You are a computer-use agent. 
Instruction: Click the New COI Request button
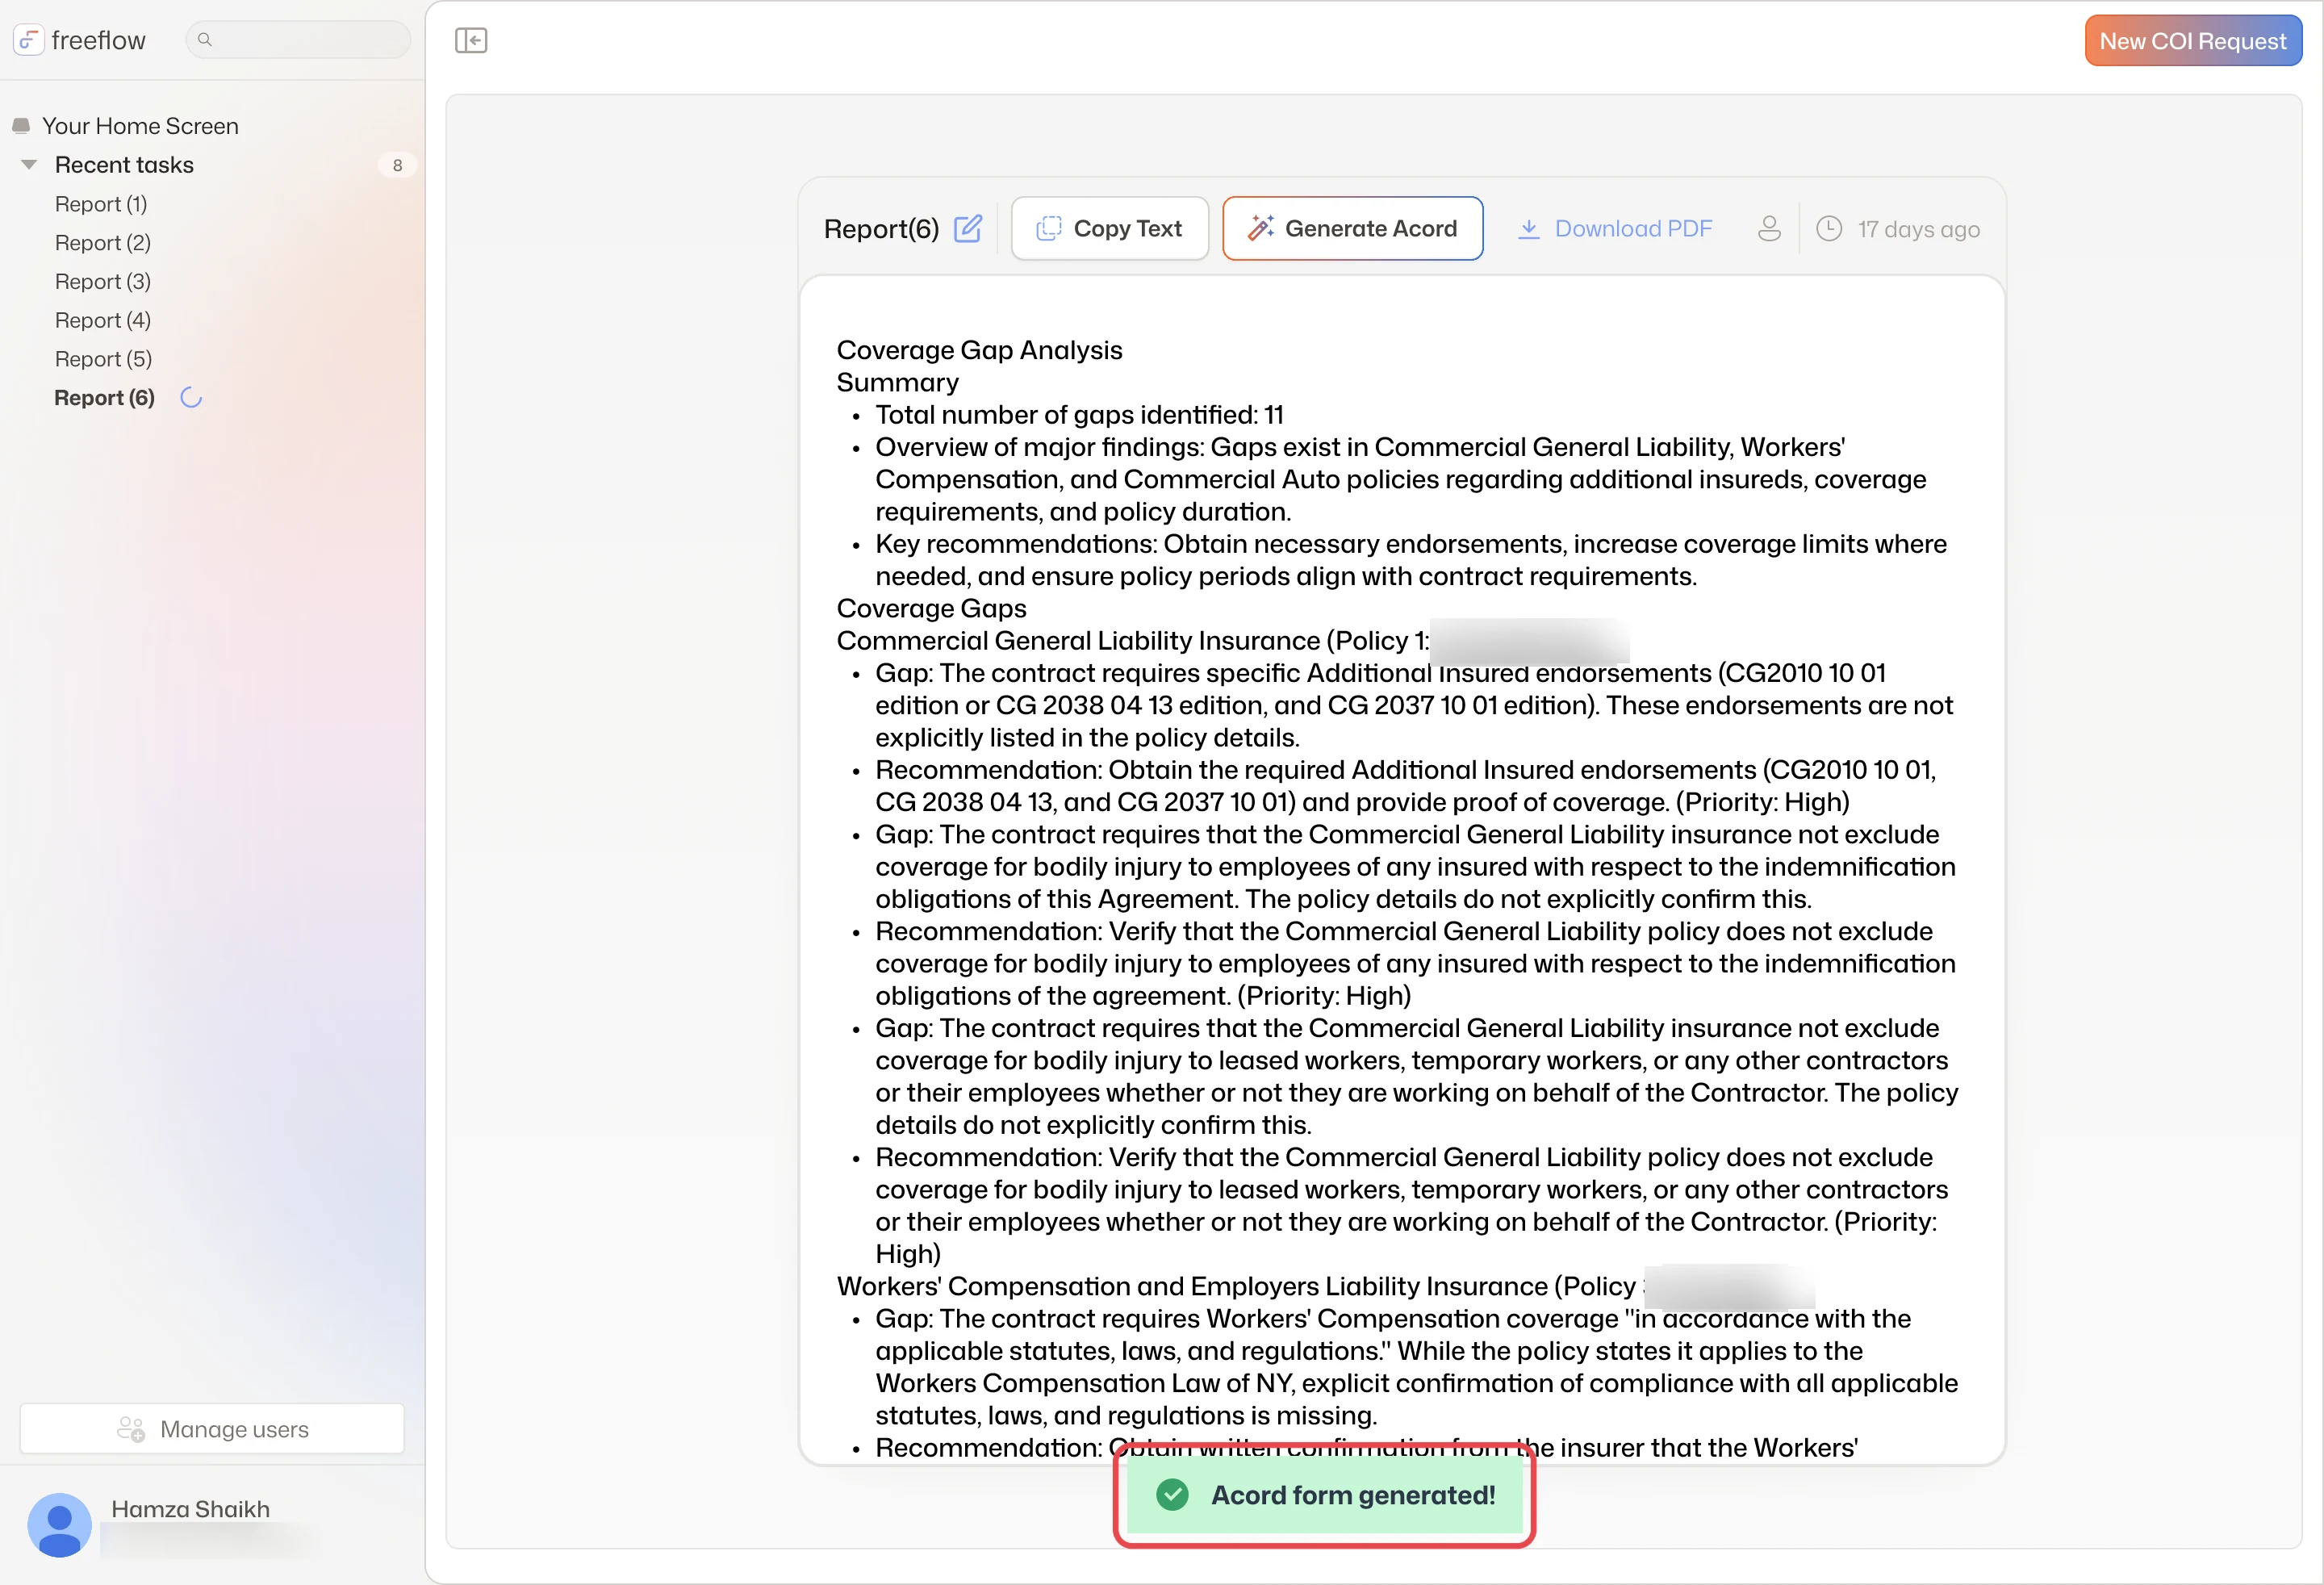pyautogui.click(x=2192, y=41)
